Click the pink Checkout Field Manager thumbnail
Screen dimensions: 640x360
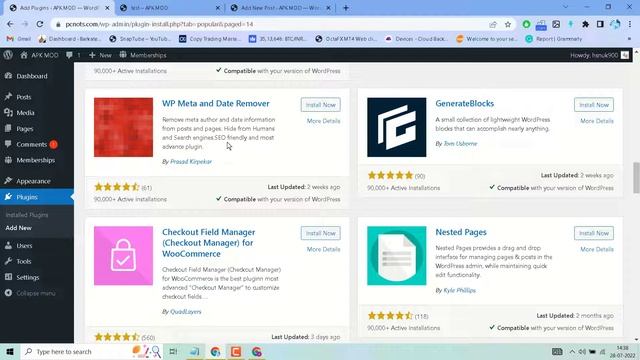click(123, 256)
